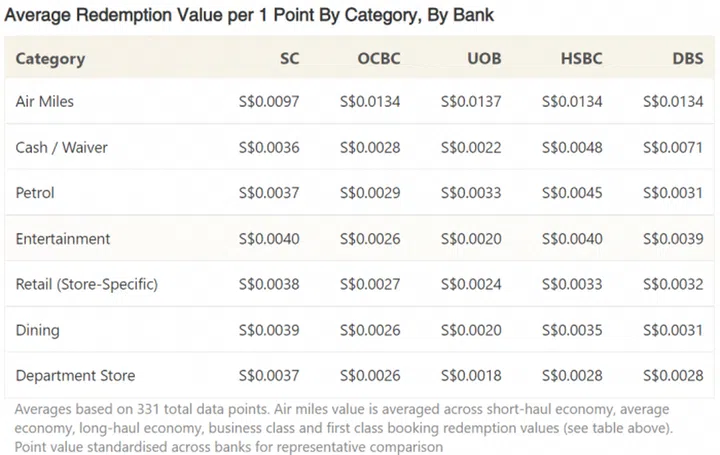720x455 pixels.
Task: Click the S$0.0137 UOB Air Miles value
Action: [471, 102]
